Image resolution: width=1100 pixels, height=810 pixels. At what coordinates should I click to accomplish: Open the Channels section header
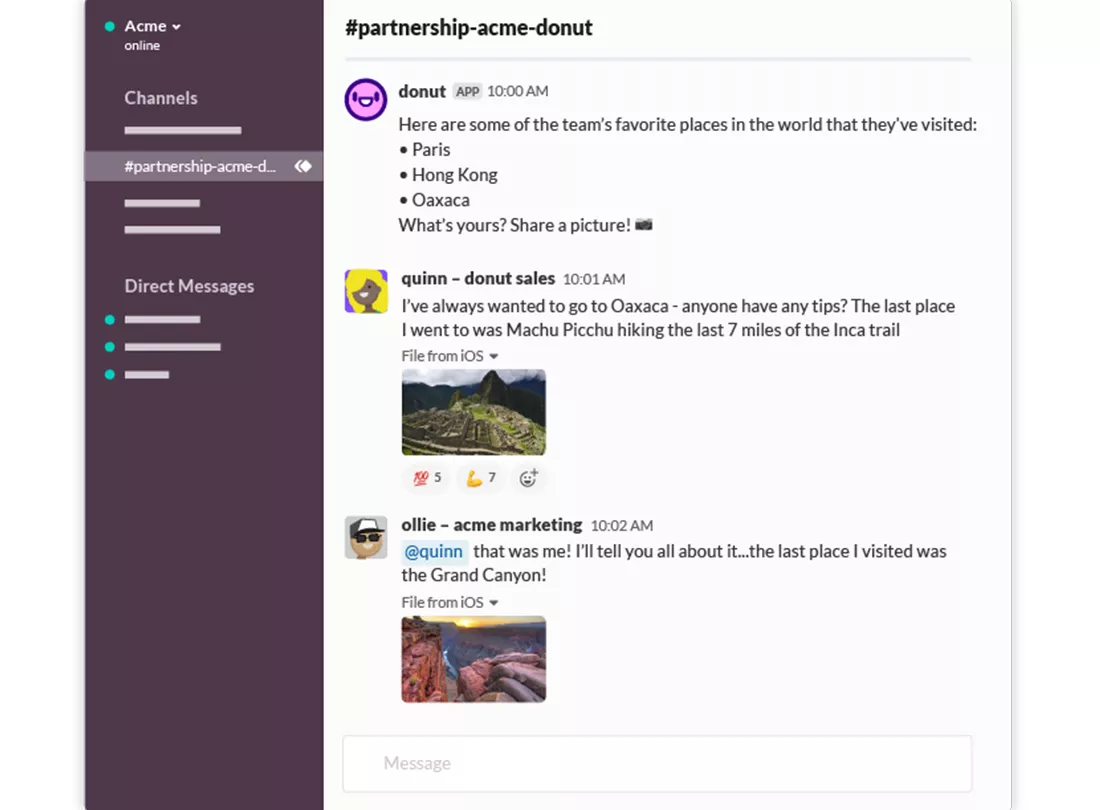pyautogui.click(x=161, y=98)
